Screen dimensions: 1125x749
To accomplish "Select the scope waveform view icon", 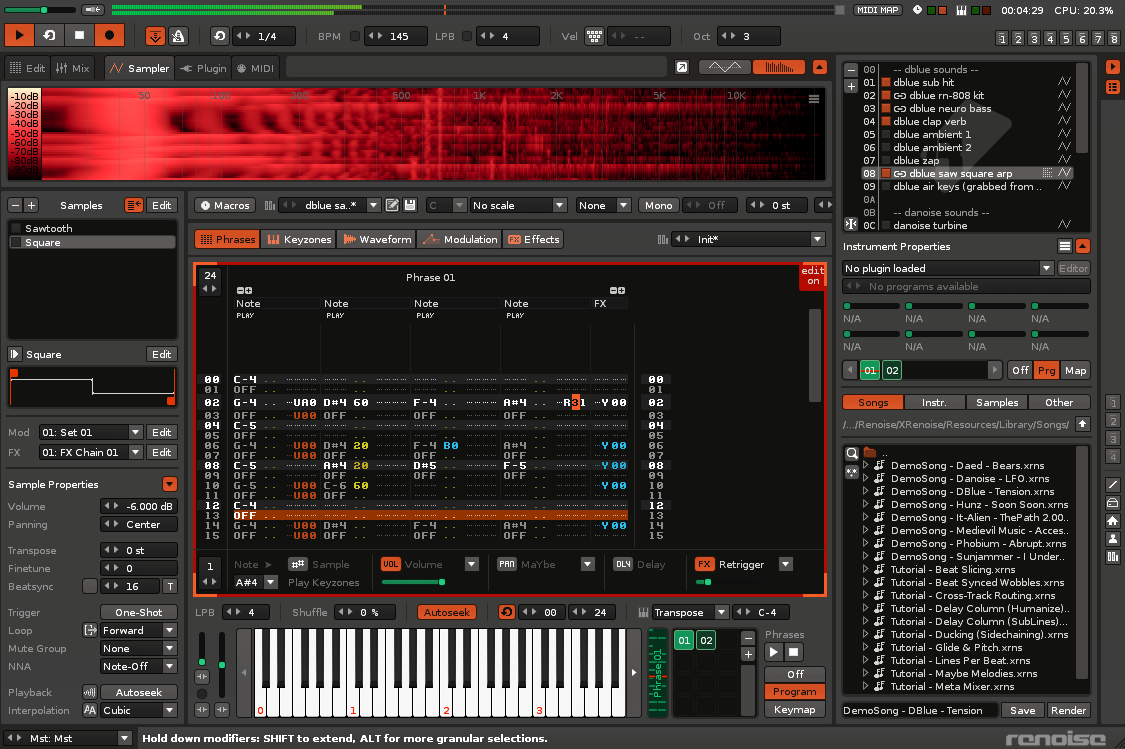I will point(725,67).
